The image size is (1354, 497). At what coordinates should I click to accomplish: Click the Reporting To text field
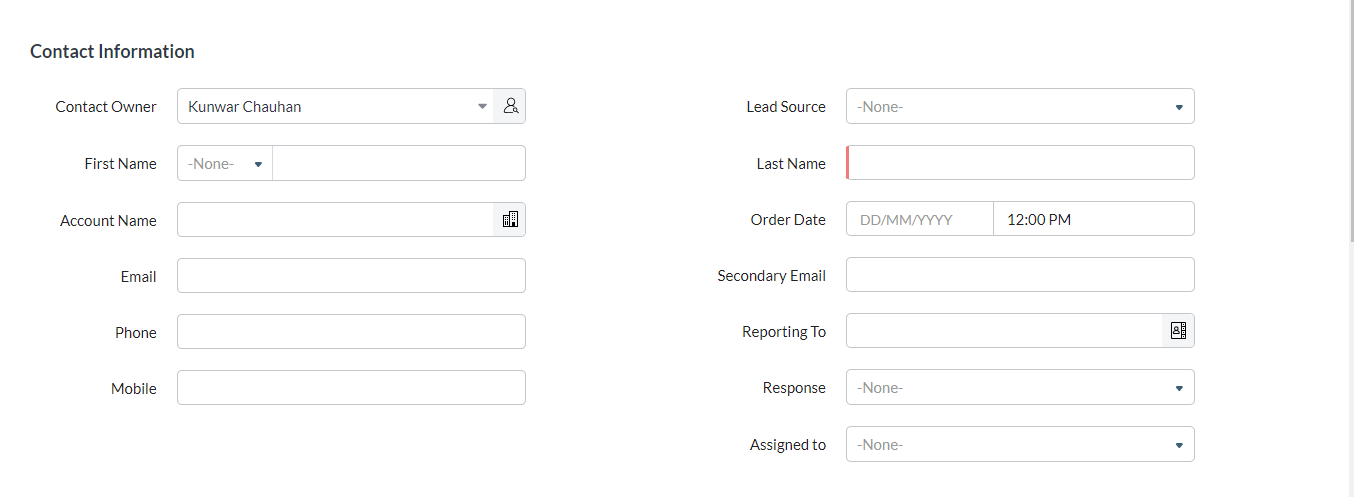[x=1004, y=331]
